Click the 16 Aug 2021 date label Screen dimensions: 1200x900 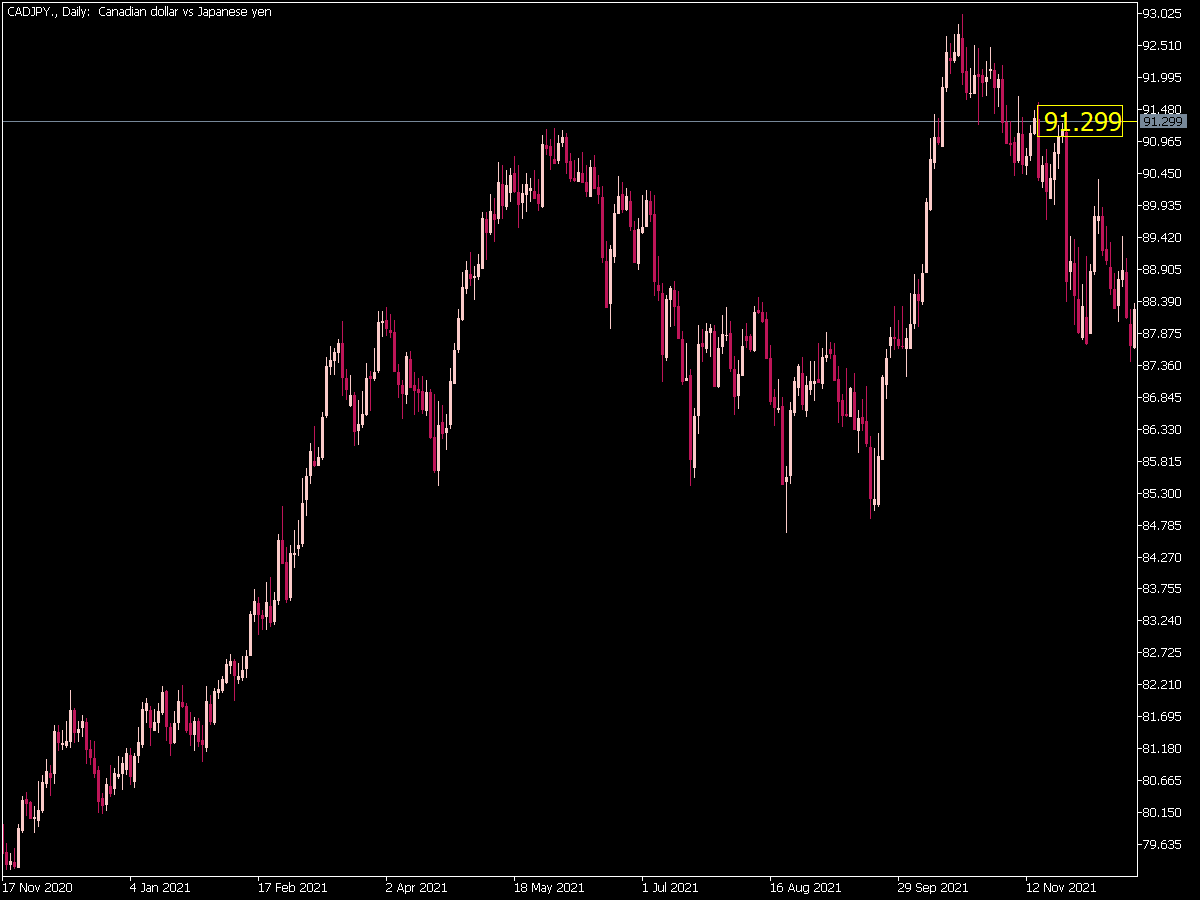[x=805, y=888]
